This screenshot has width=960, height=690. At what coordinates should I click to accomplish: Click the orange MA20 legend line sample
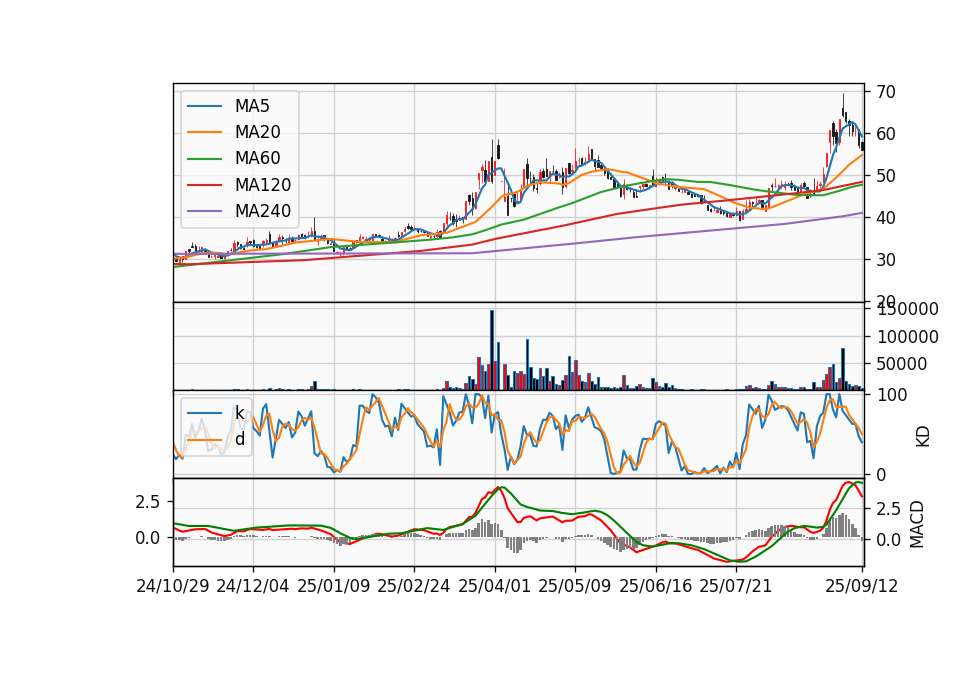204,132
